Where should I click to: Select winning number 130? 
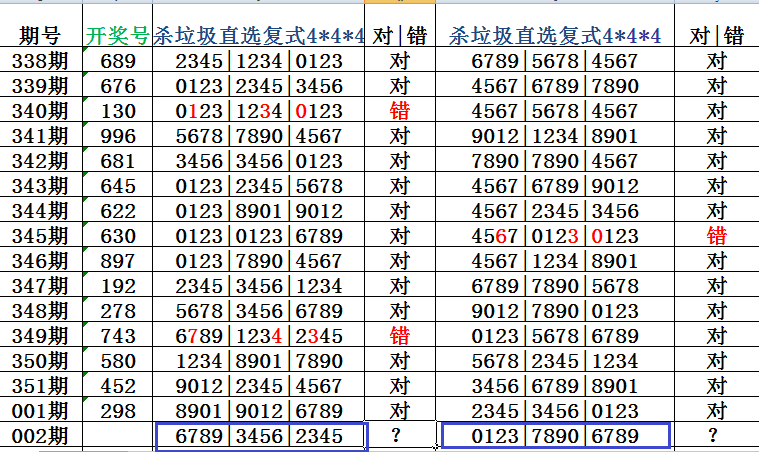click(118, 110)
